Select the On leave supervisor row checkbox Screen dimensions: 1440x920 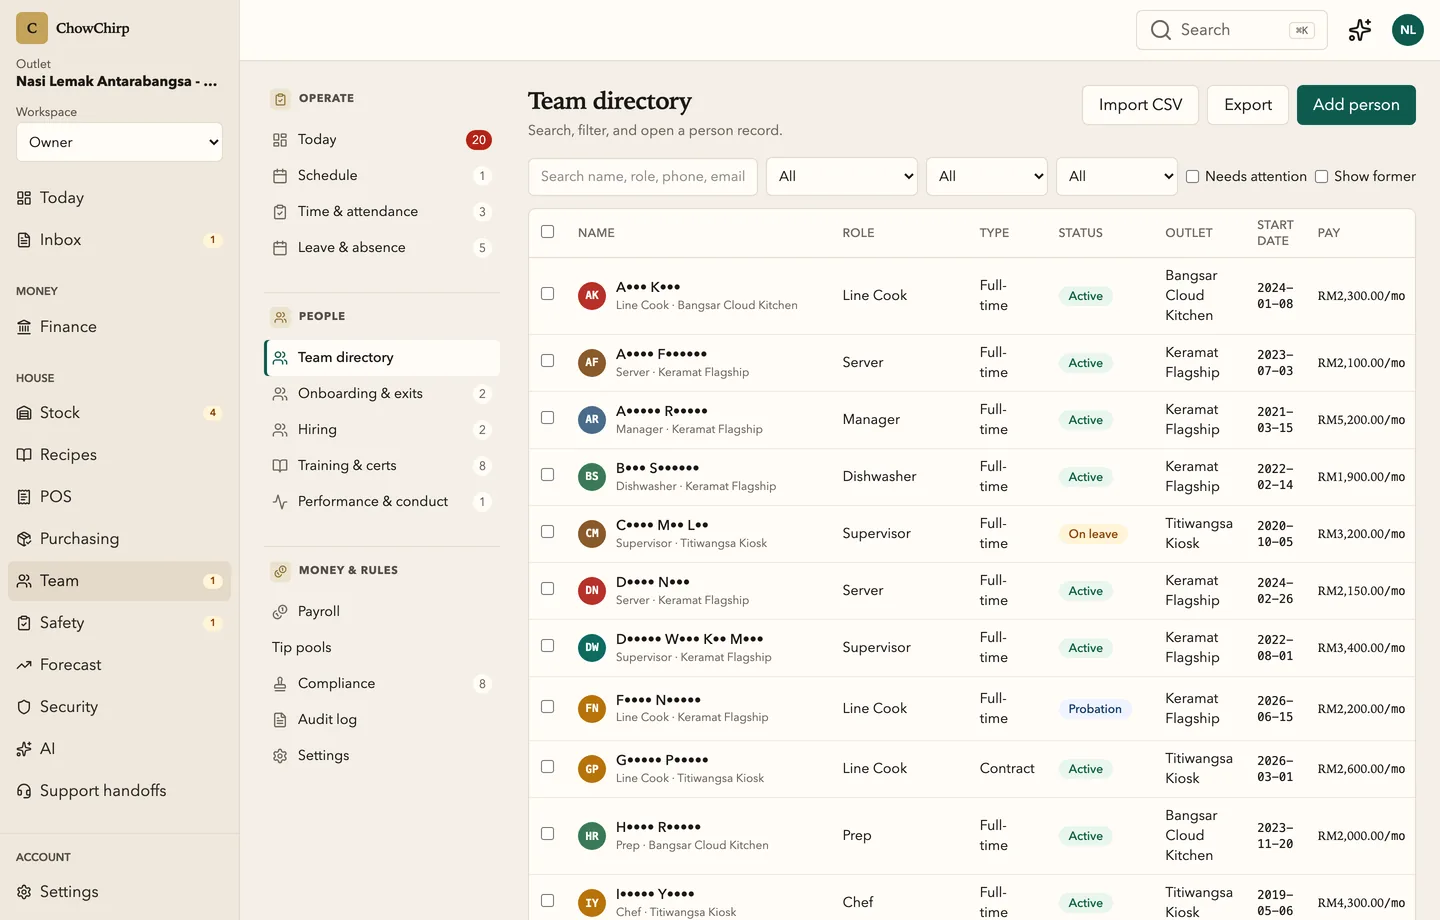pyautogui.click(x=547, y=532)
